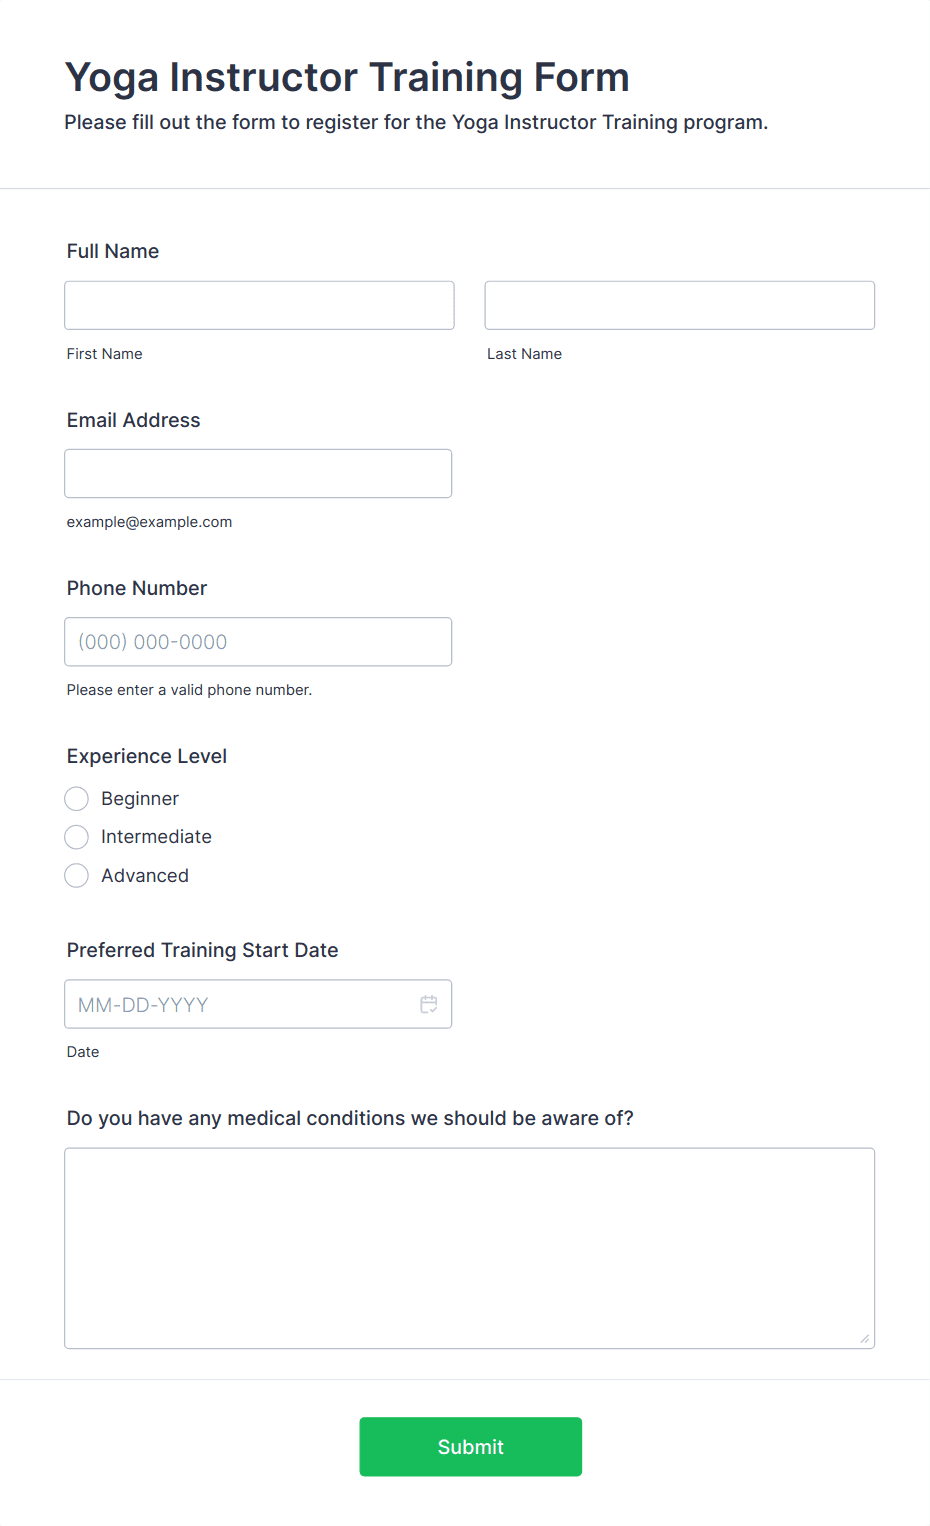Screen dimensions: 930x1526
Task: Click the Phone Number label
Action: (x=137, y=588)
